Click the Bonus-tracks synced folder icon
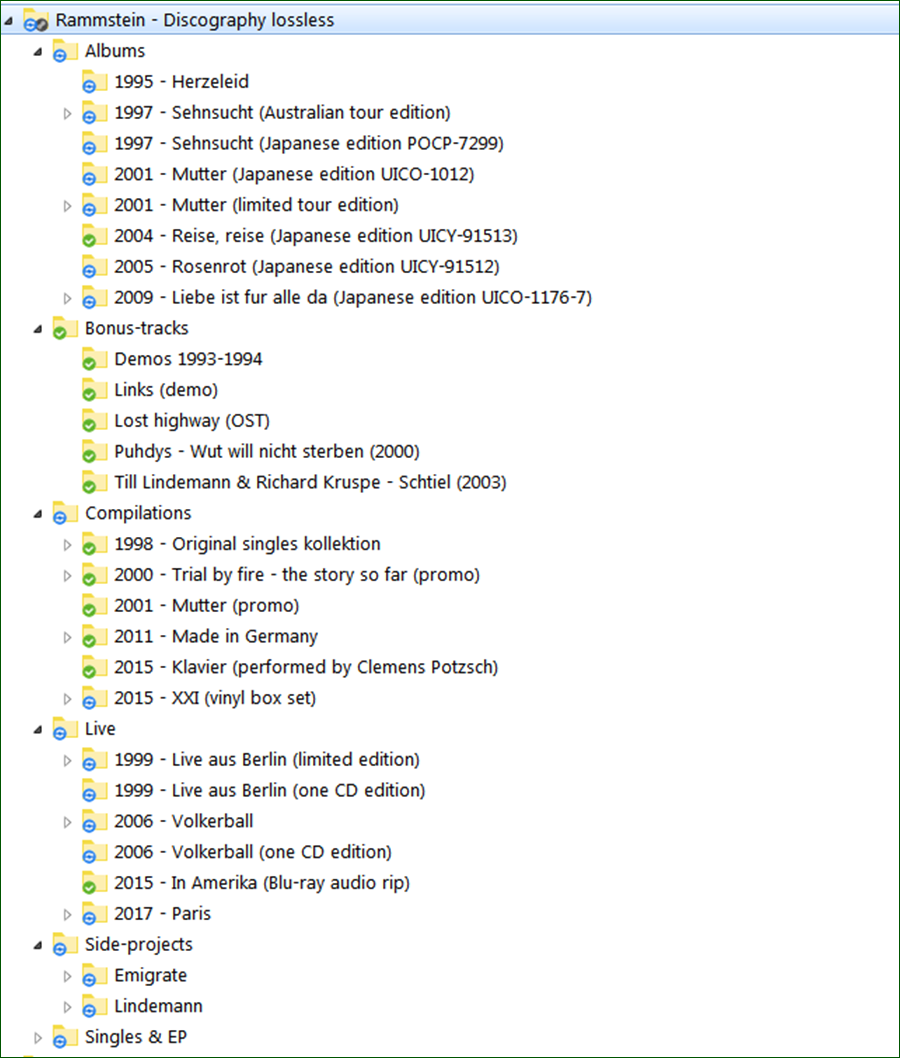This screenshot has height=1058, width=900. (65, 329)
